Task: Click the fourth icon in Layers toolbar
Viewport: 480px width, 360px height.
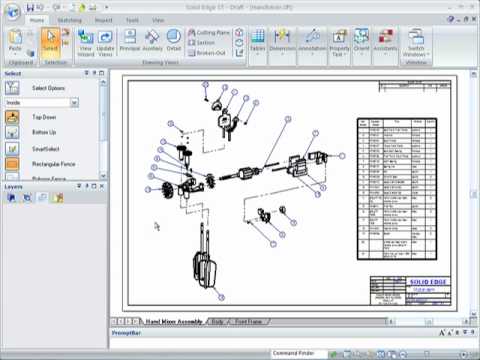Action: tap(58, 198)
